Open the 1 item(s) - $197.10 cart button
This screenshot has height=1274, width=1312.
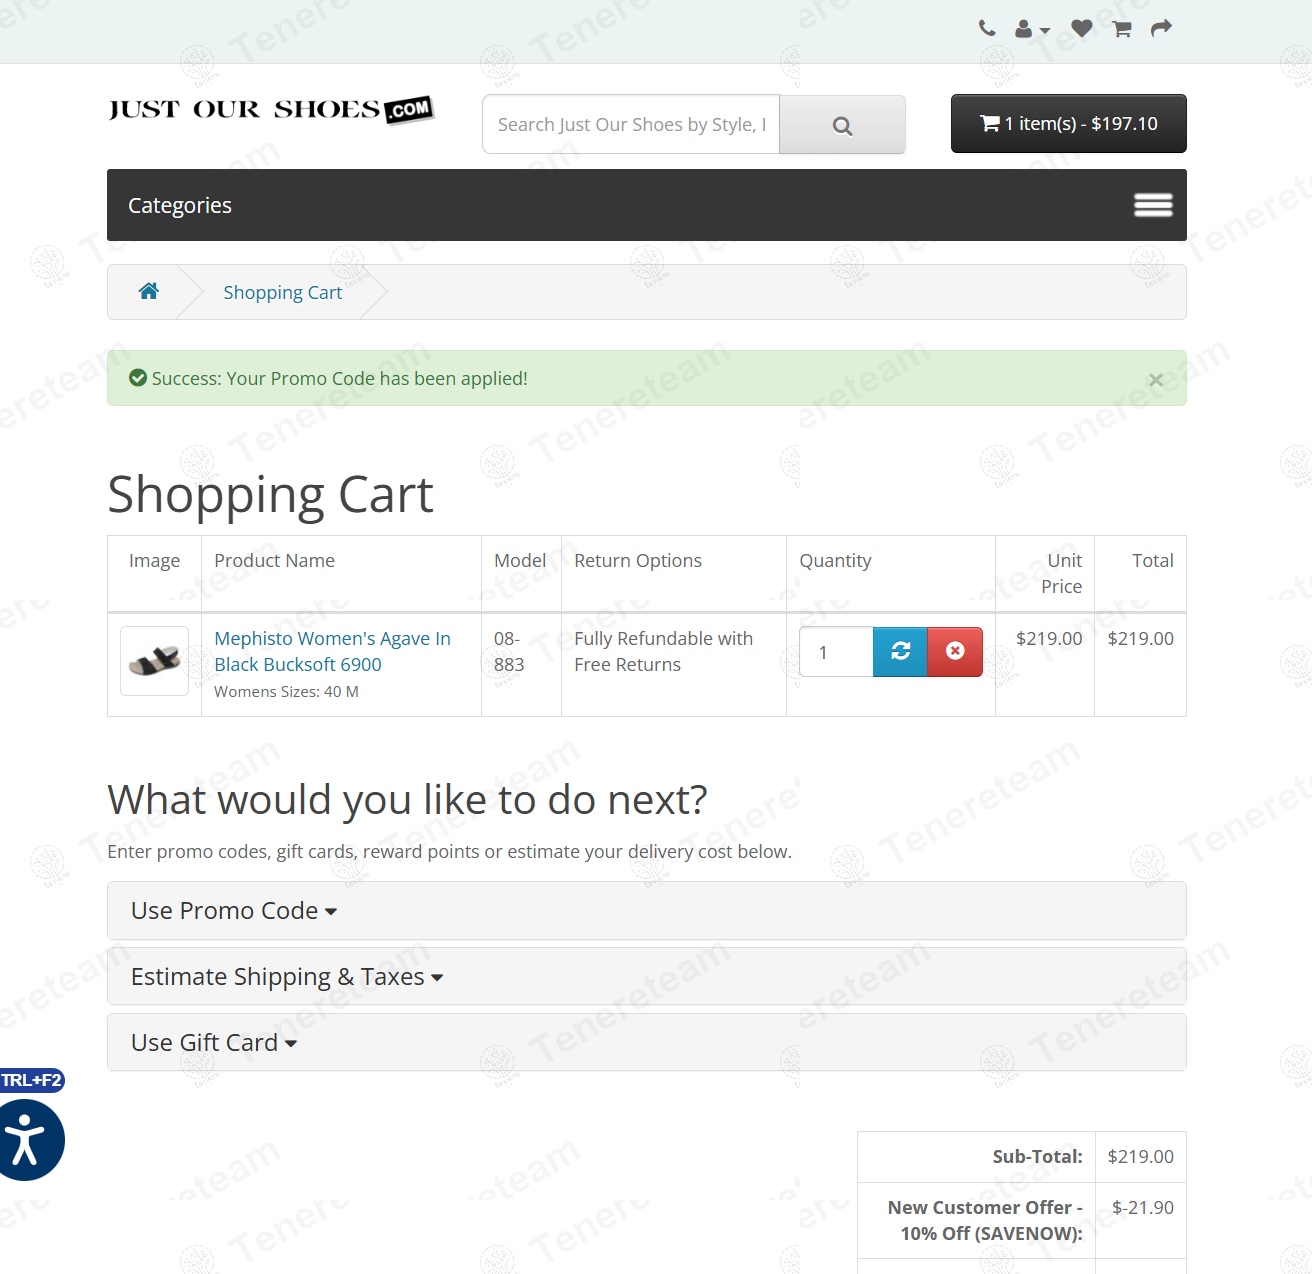1068,123
